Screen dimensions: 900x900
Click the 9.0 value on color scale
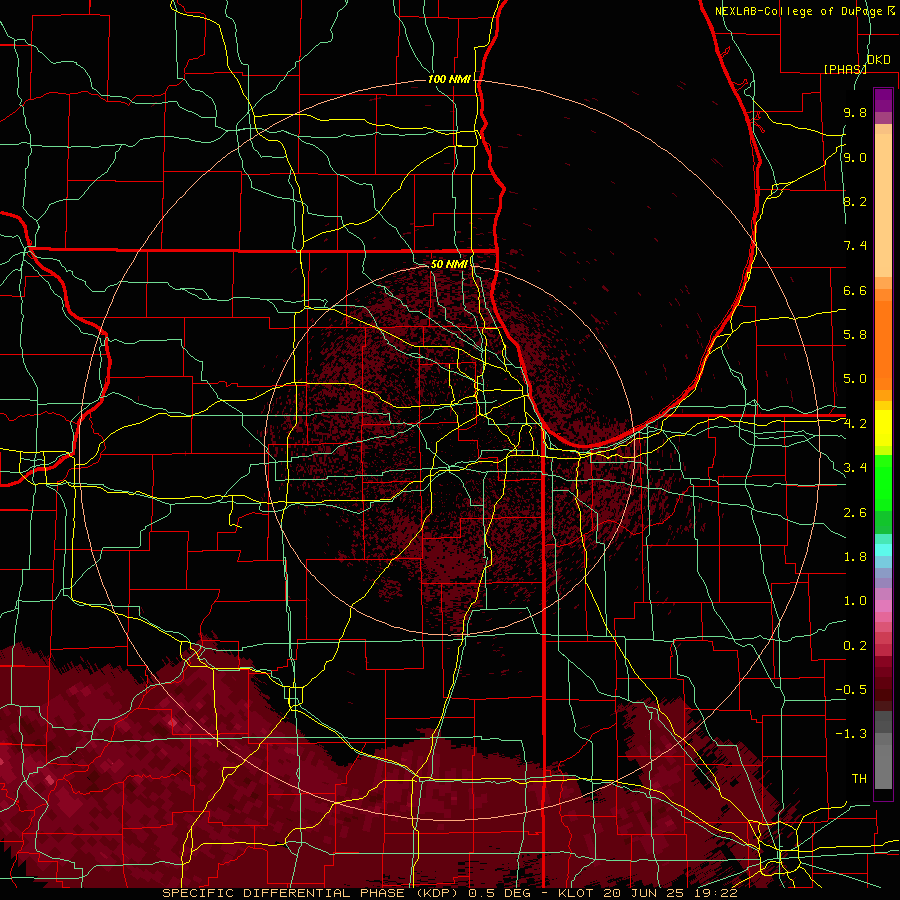855,157
